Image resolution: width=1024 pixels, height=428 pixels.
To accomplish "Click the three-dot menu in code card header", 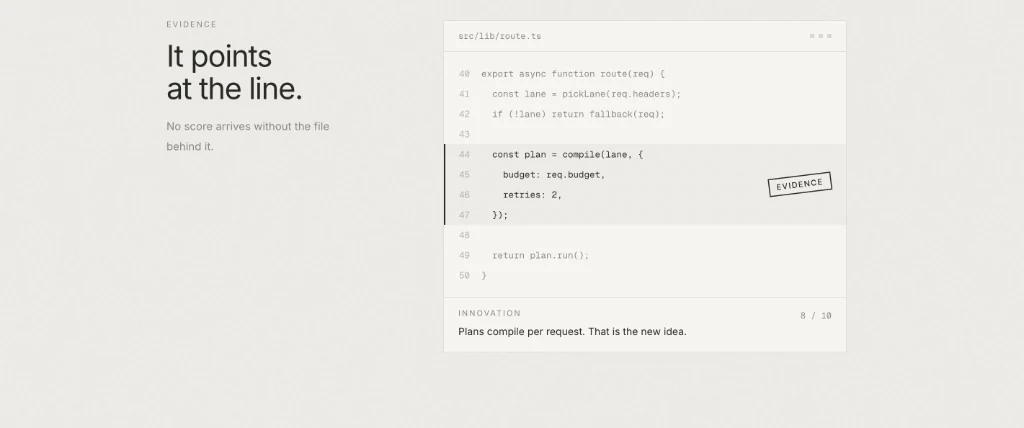I will coord(820,36).
